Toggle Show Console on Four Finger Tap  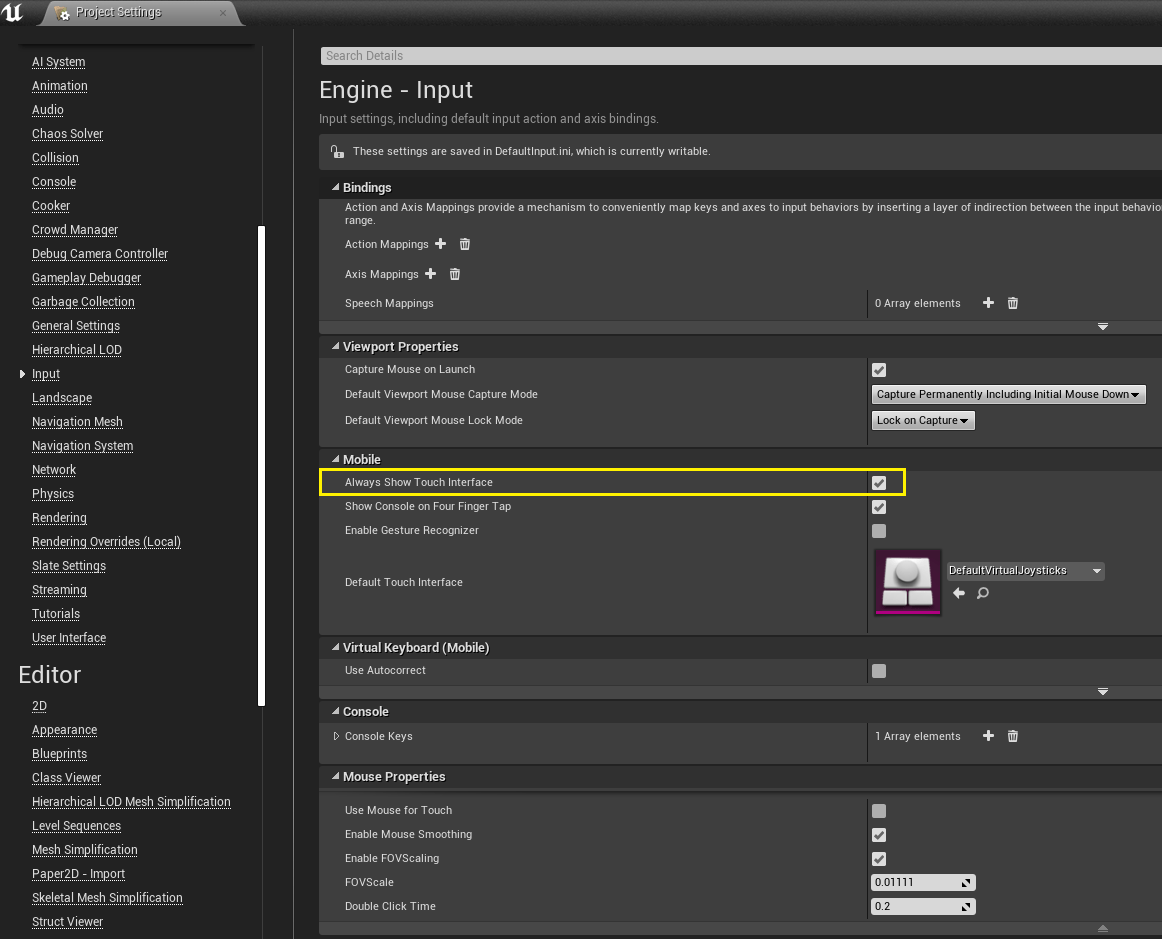point(879,507)
